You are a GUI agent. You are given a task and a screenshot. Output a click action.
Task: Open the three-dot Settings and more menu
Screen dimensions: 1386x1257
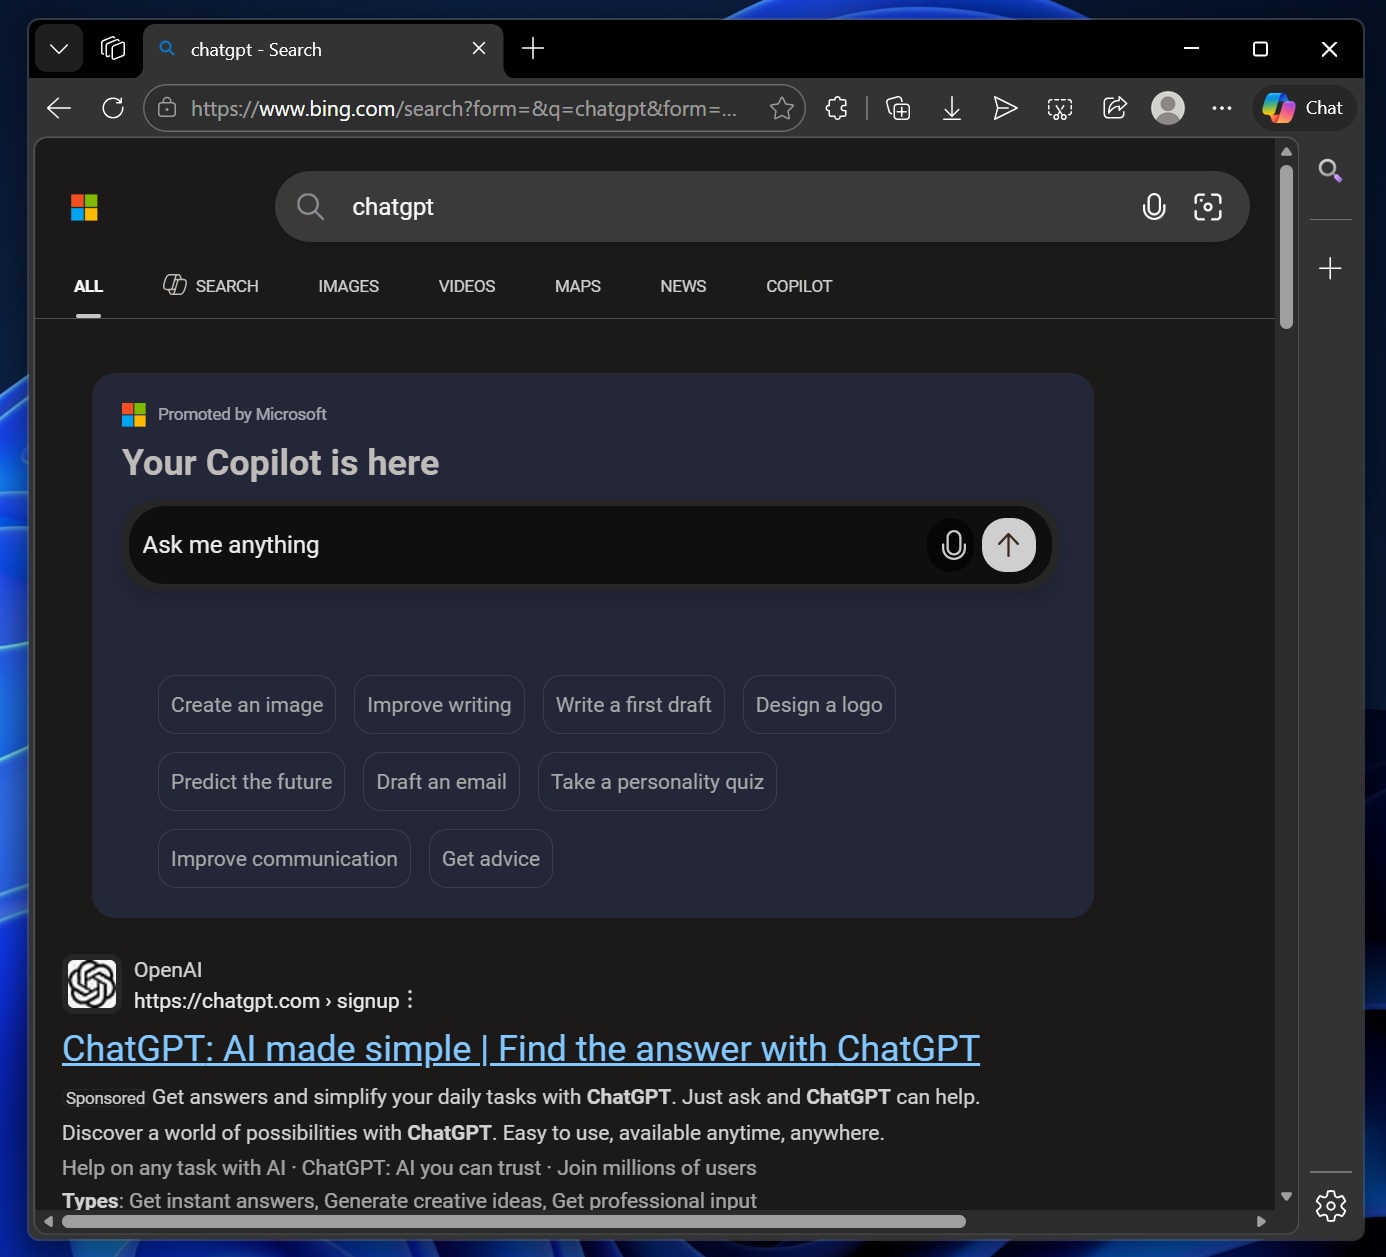(x=1221, y=108)
